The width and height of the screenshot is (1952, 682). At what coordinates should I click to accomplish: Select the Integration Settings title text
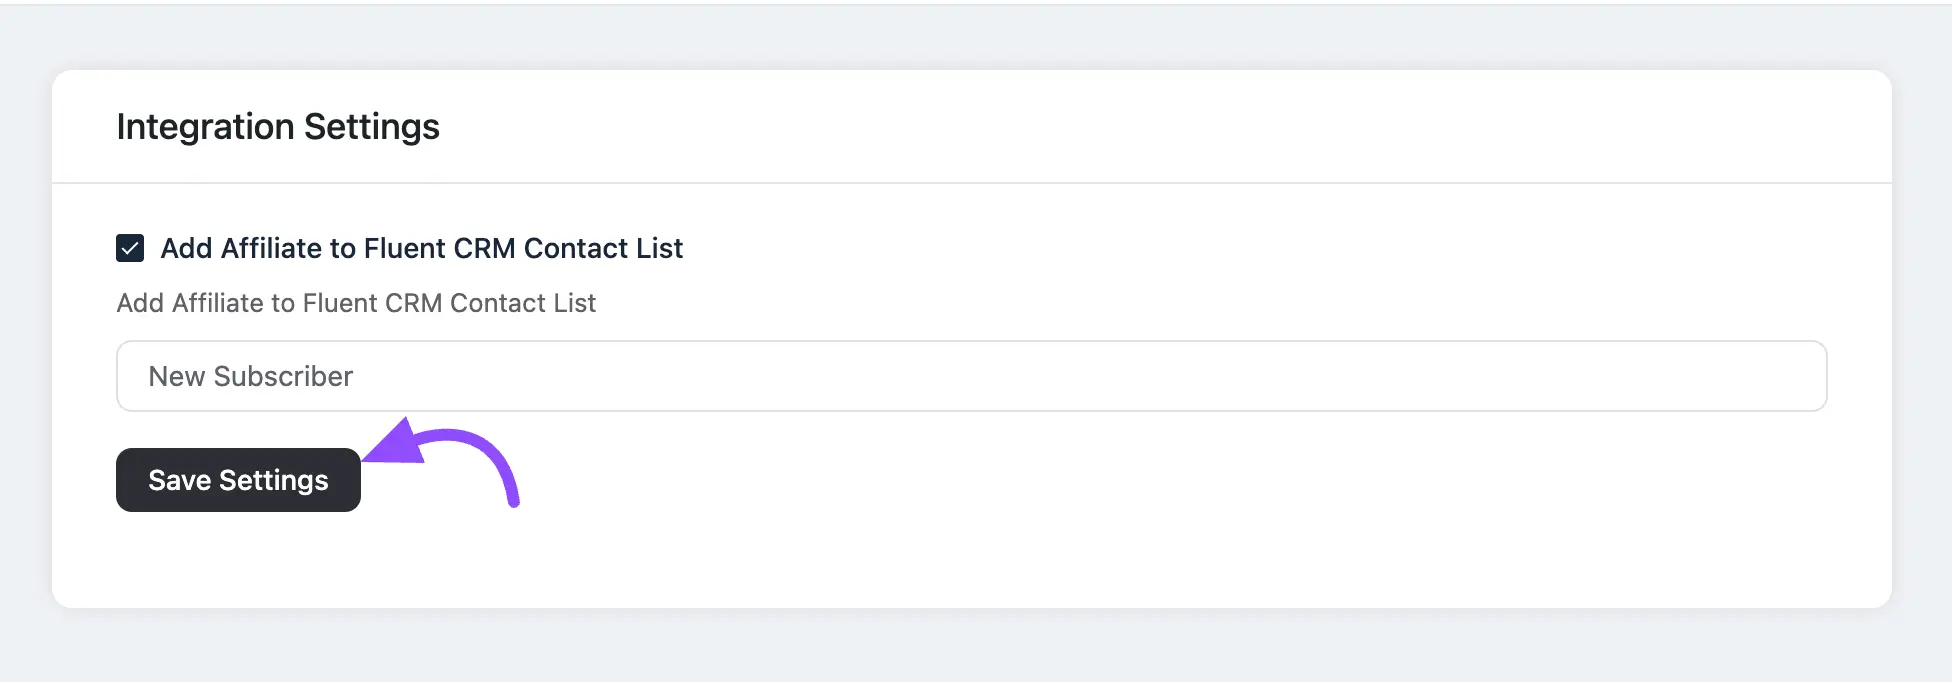(x=277, y=126)
